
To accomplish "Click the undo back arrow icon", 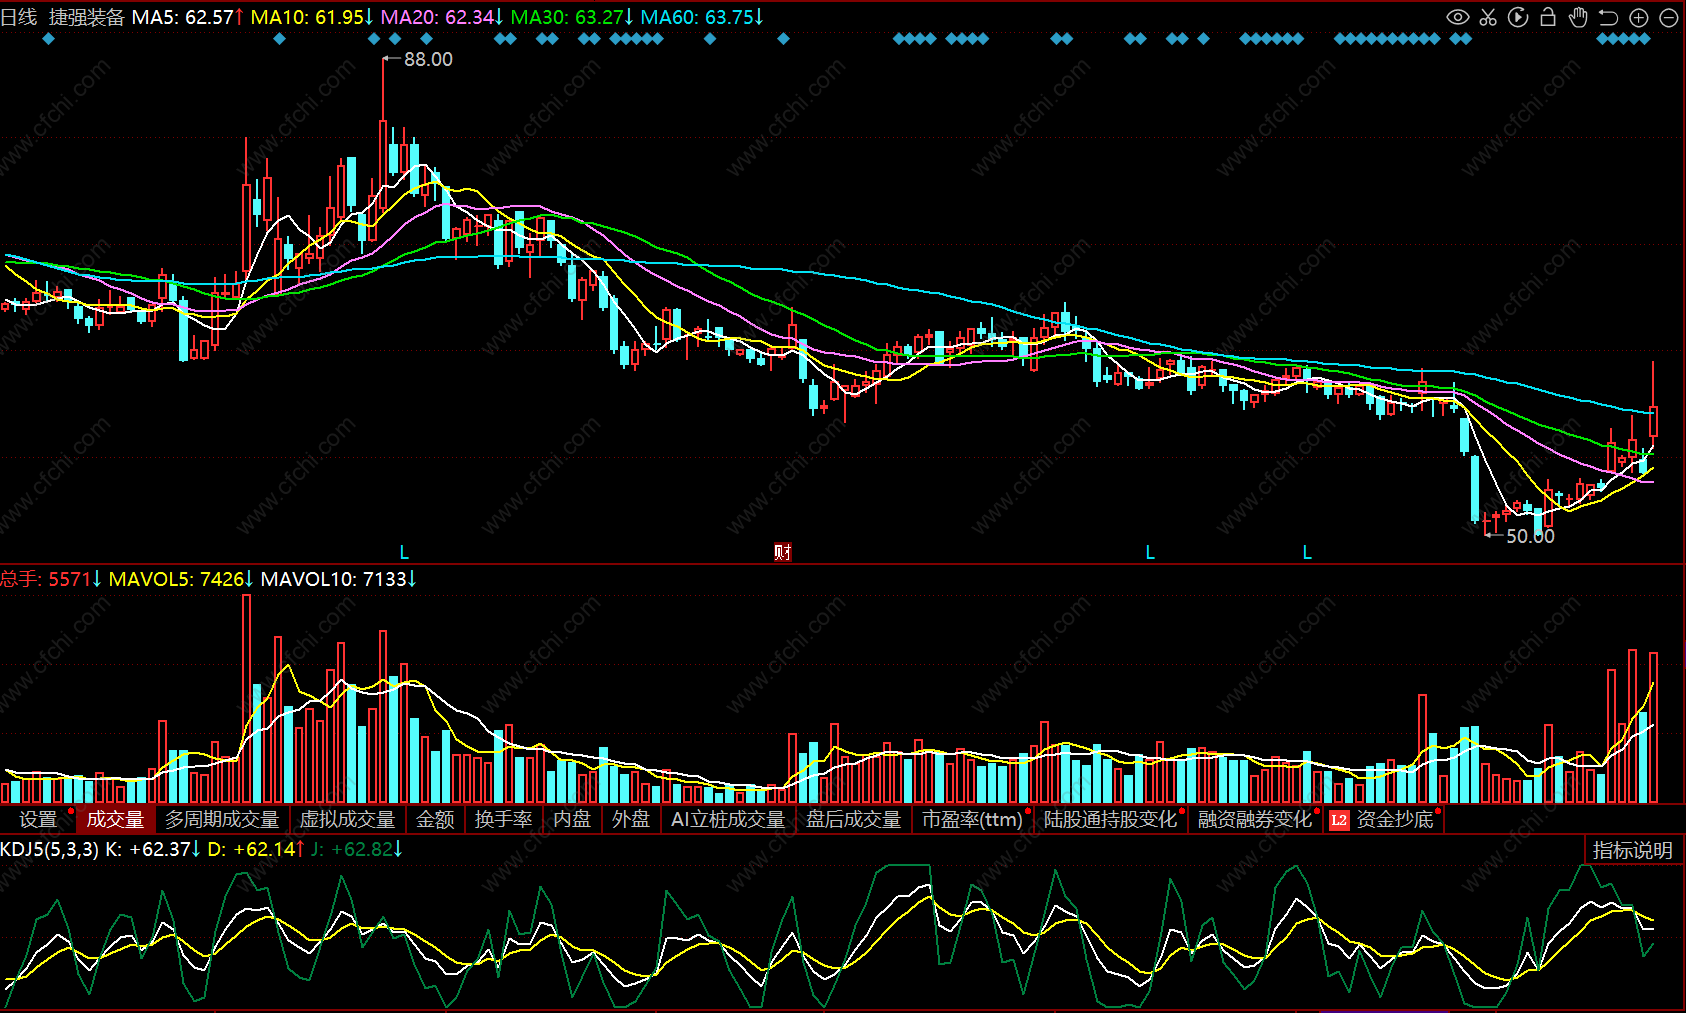I will pos(1608,17).
